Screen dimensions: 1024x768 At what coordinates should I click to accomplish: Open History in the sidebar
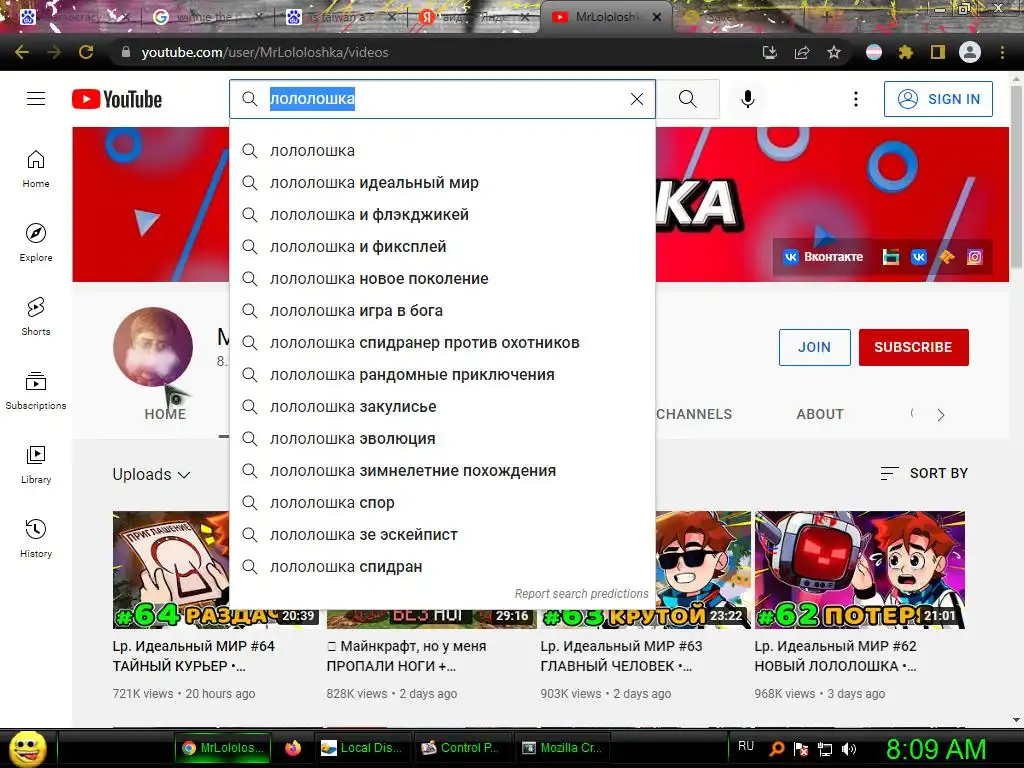click(x=36, y=539)
